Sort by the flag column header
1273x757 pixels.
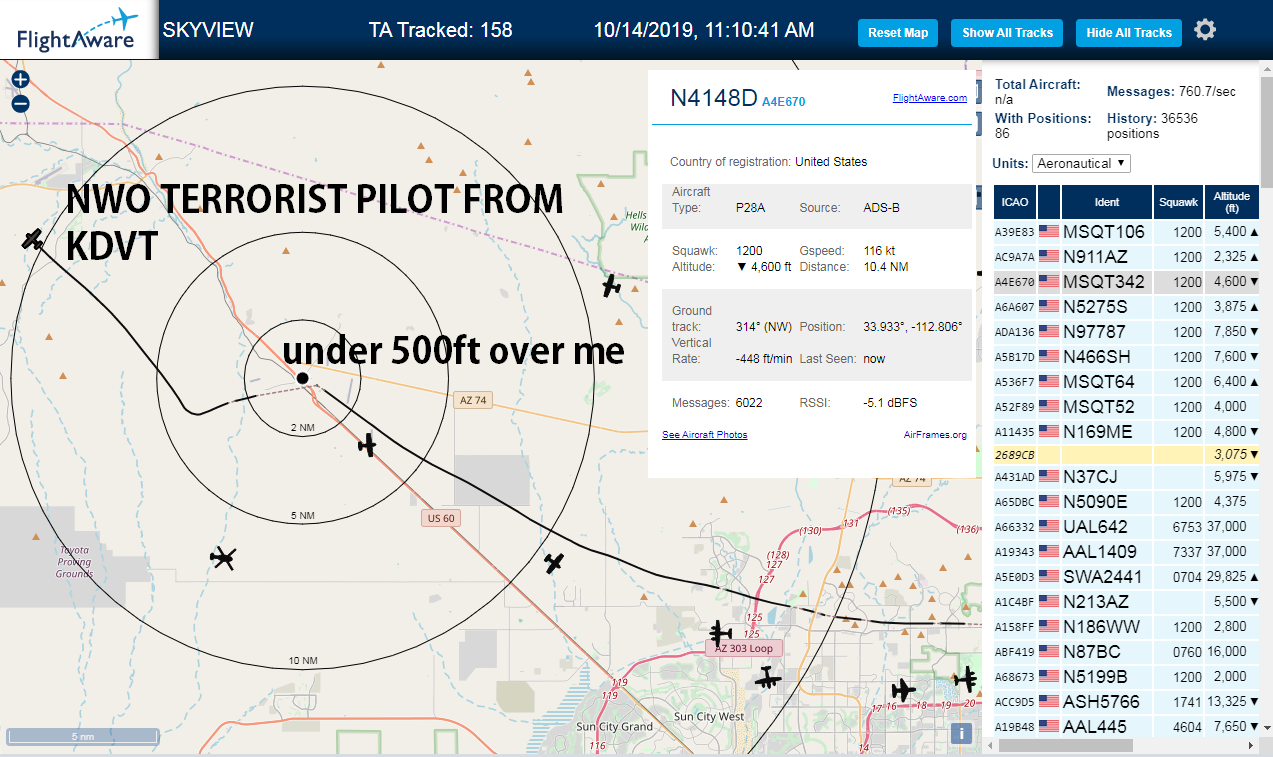pos(1049,202)
